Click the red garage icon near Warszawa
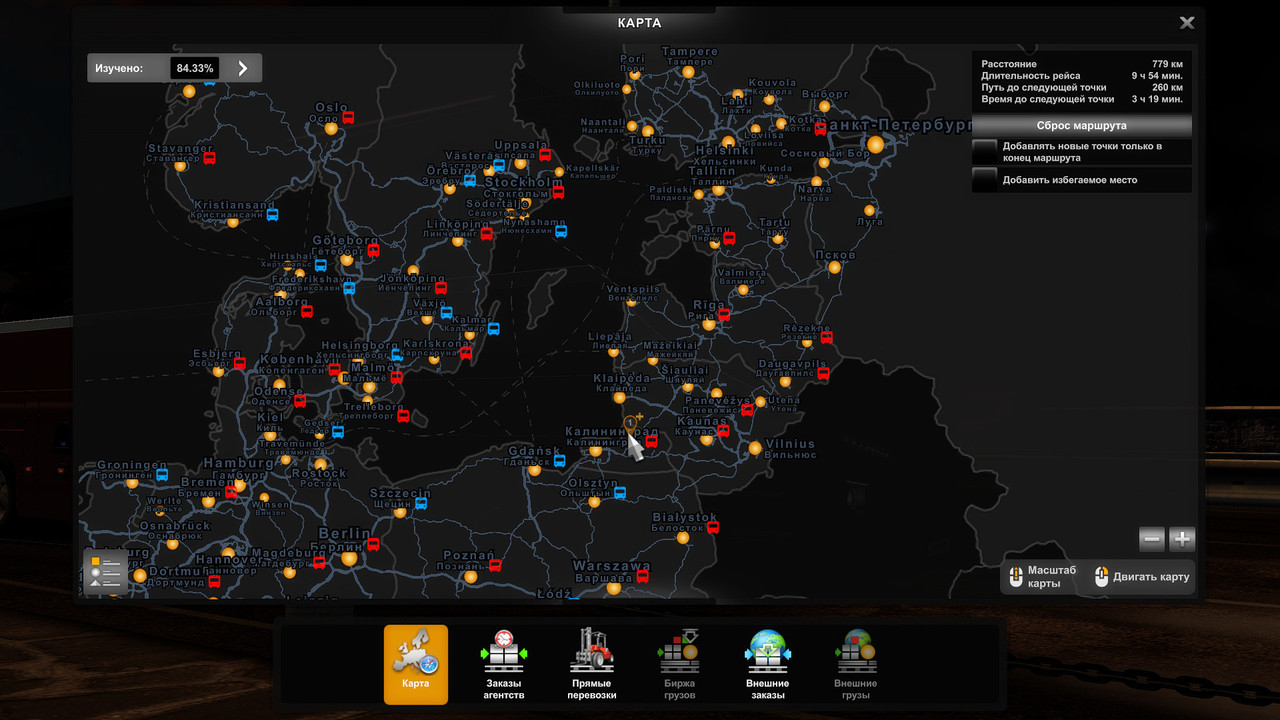The image size is (1280, 720). (x=642, y=576)
